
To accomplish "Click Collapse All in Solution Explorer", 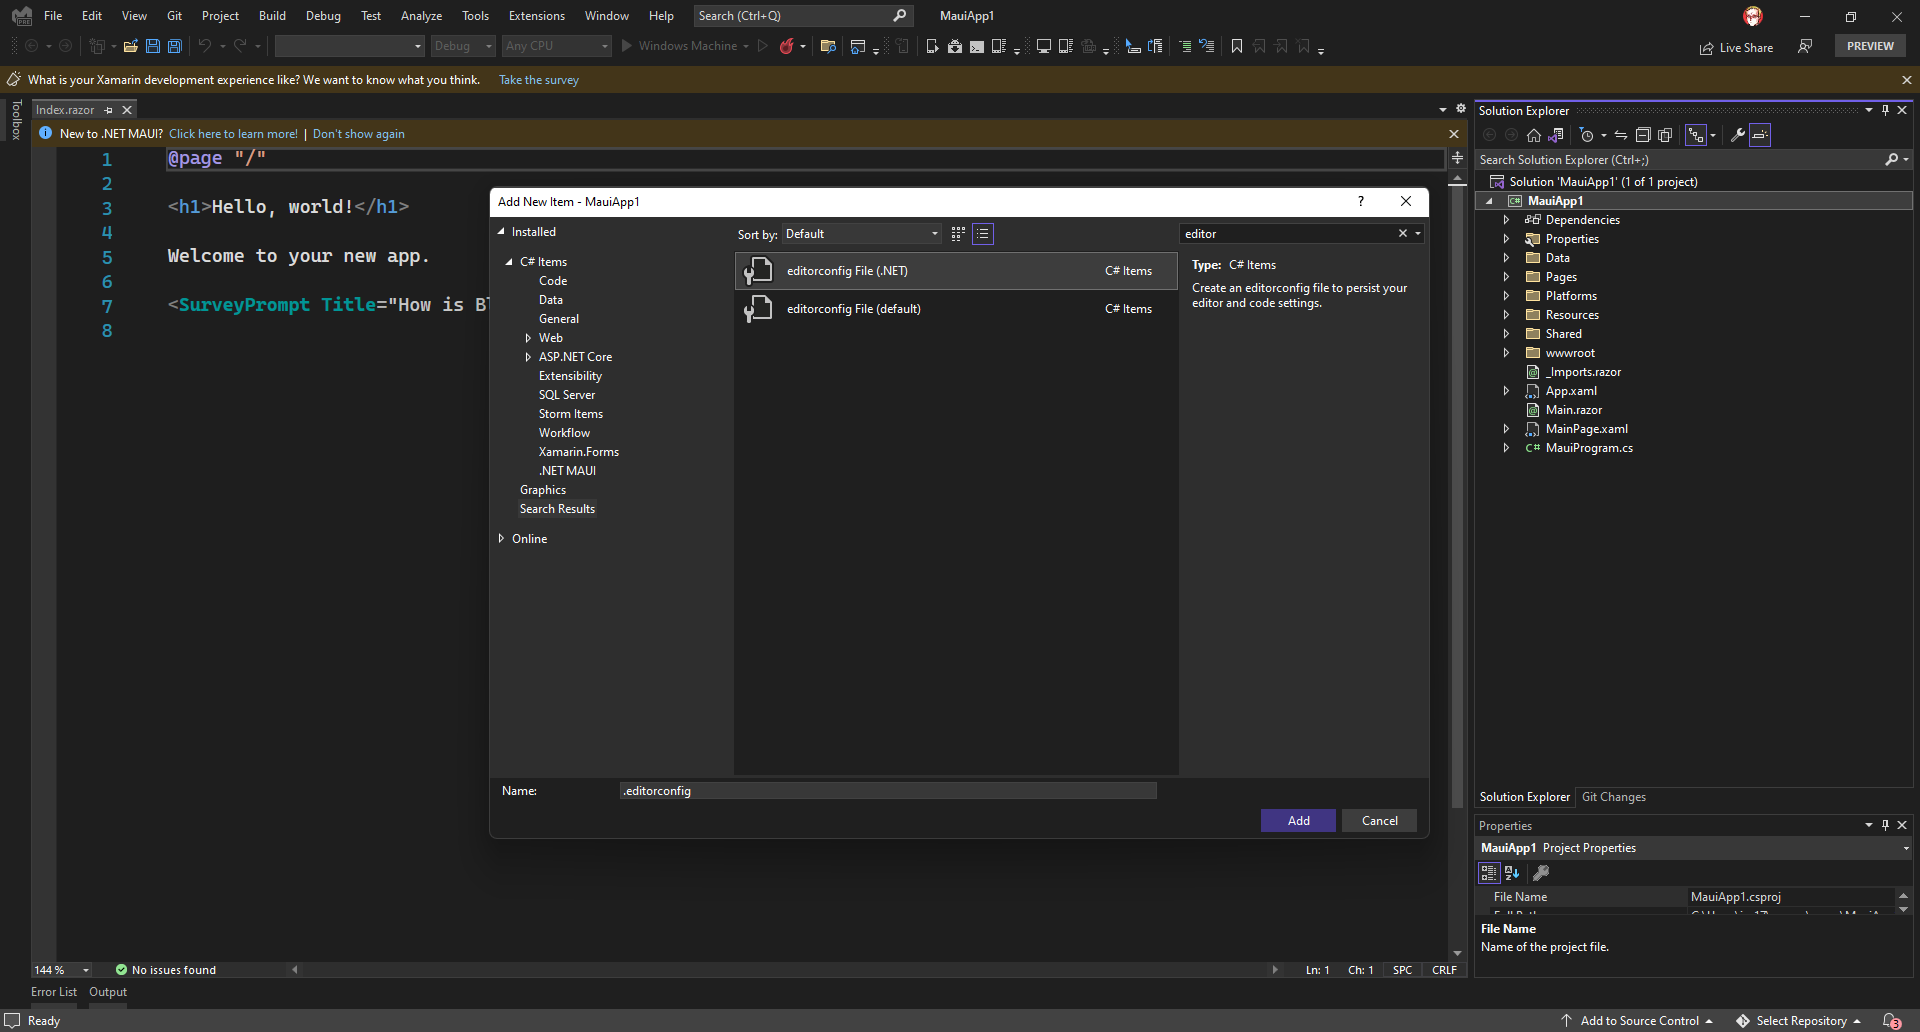I will pos(1642,135).
